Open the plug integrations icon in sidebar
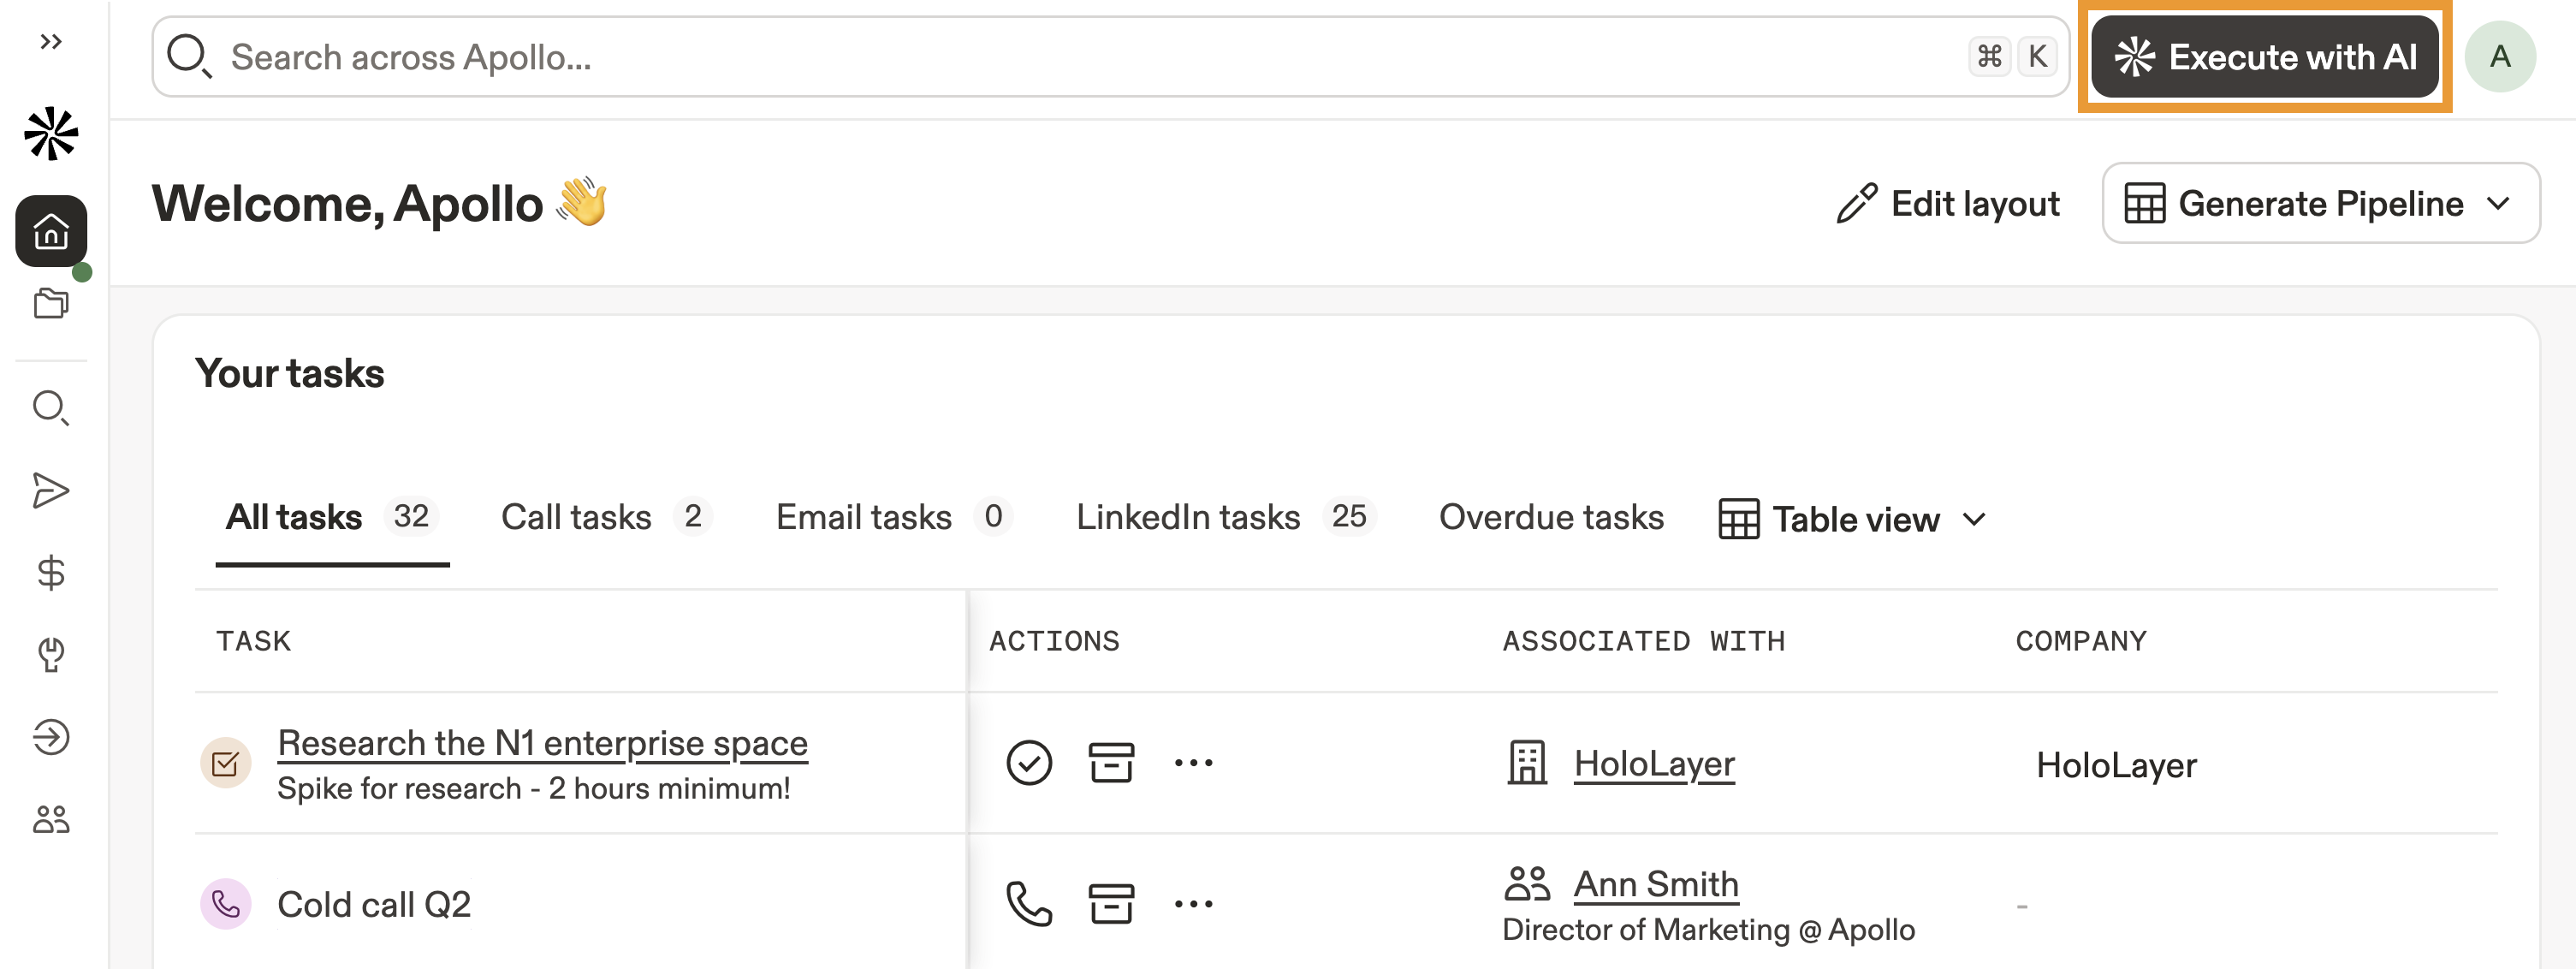 (x=51, y=654)
